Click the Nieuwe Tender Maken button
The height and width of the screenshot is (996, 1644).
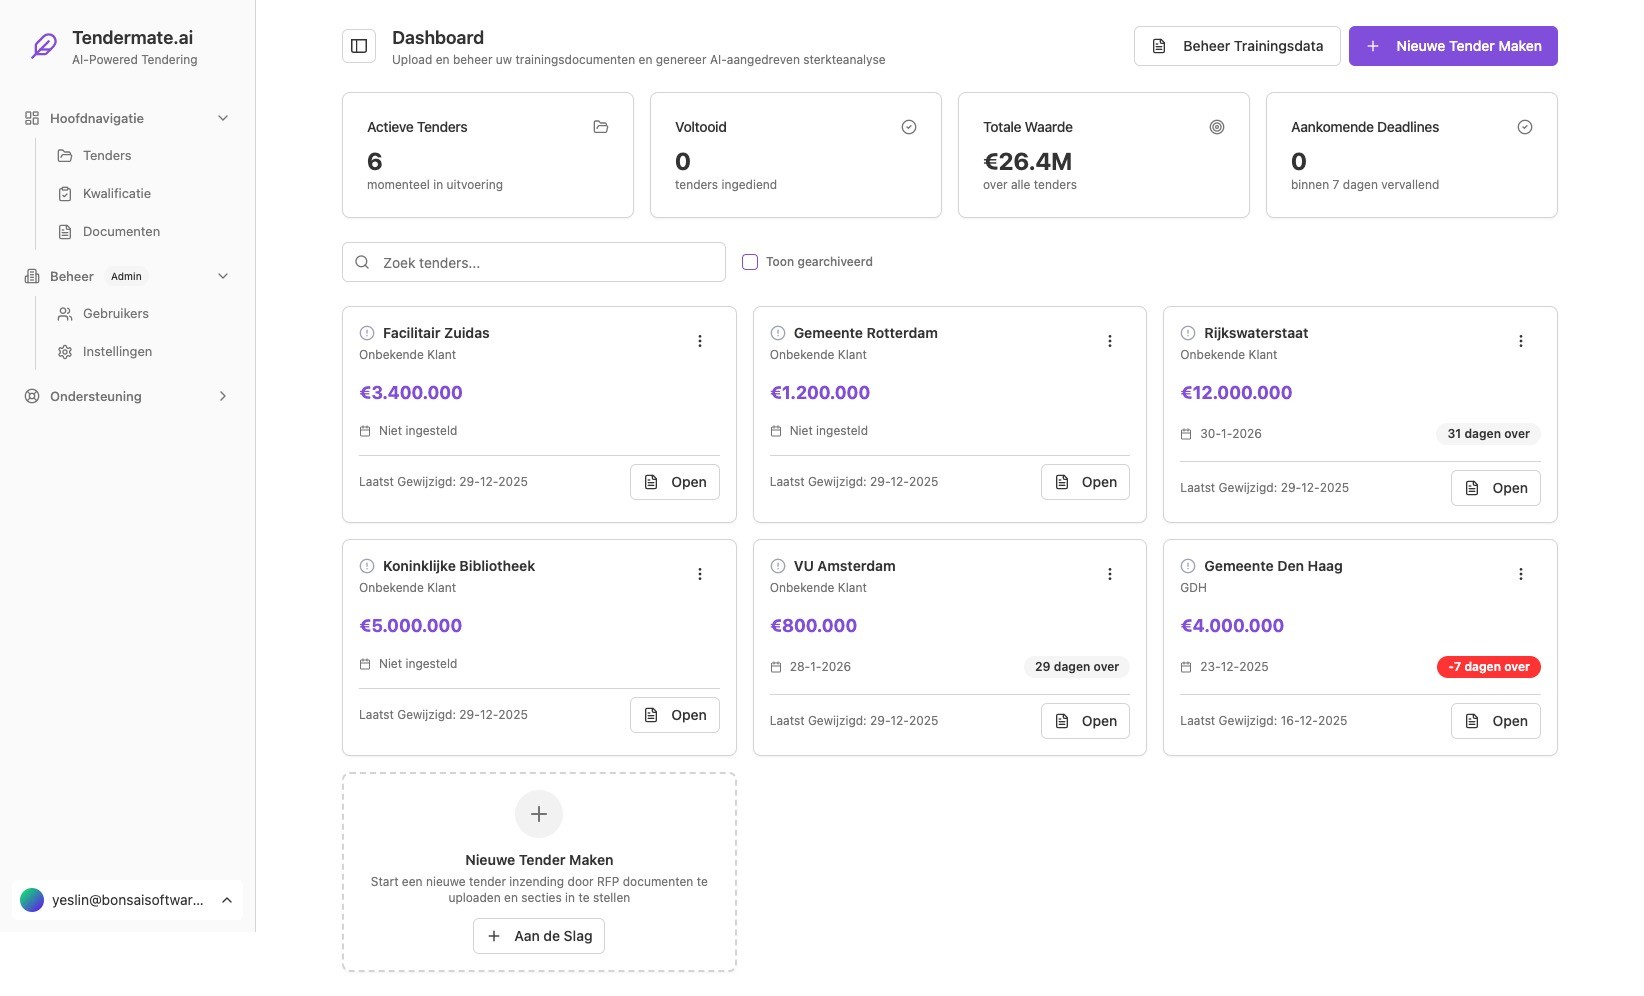coord(1453,46)
